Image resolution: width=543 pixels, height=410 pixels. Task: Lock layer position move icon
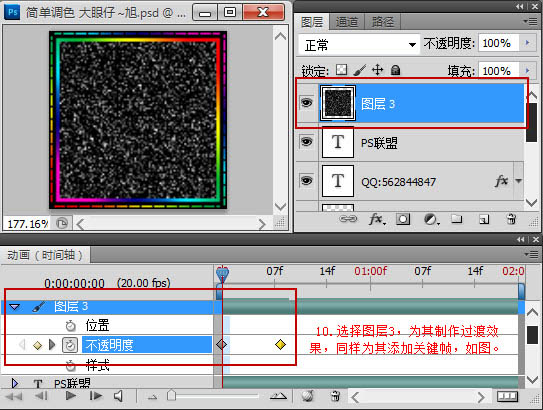[377, 70]
